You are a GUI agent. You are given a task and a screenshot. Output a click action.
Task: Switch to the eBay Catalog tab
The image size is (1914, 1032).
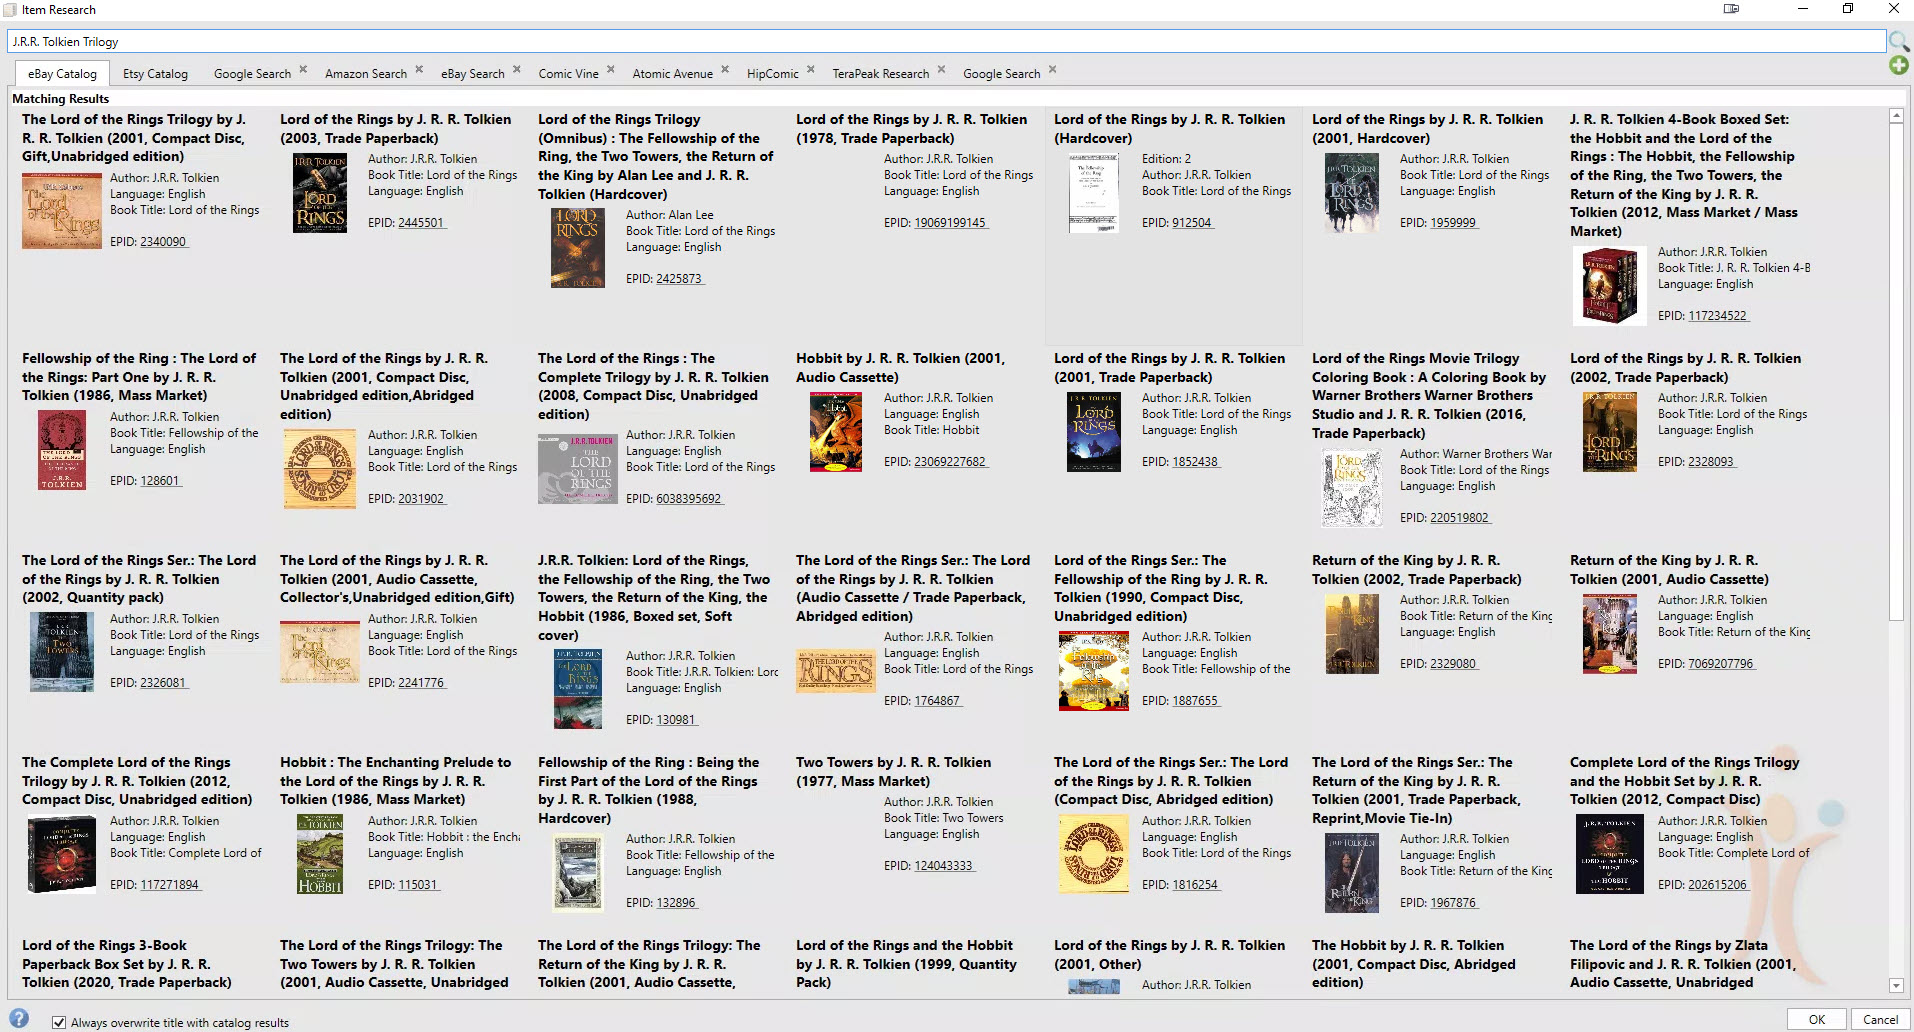pyautogui.click(x=62, y=74)
